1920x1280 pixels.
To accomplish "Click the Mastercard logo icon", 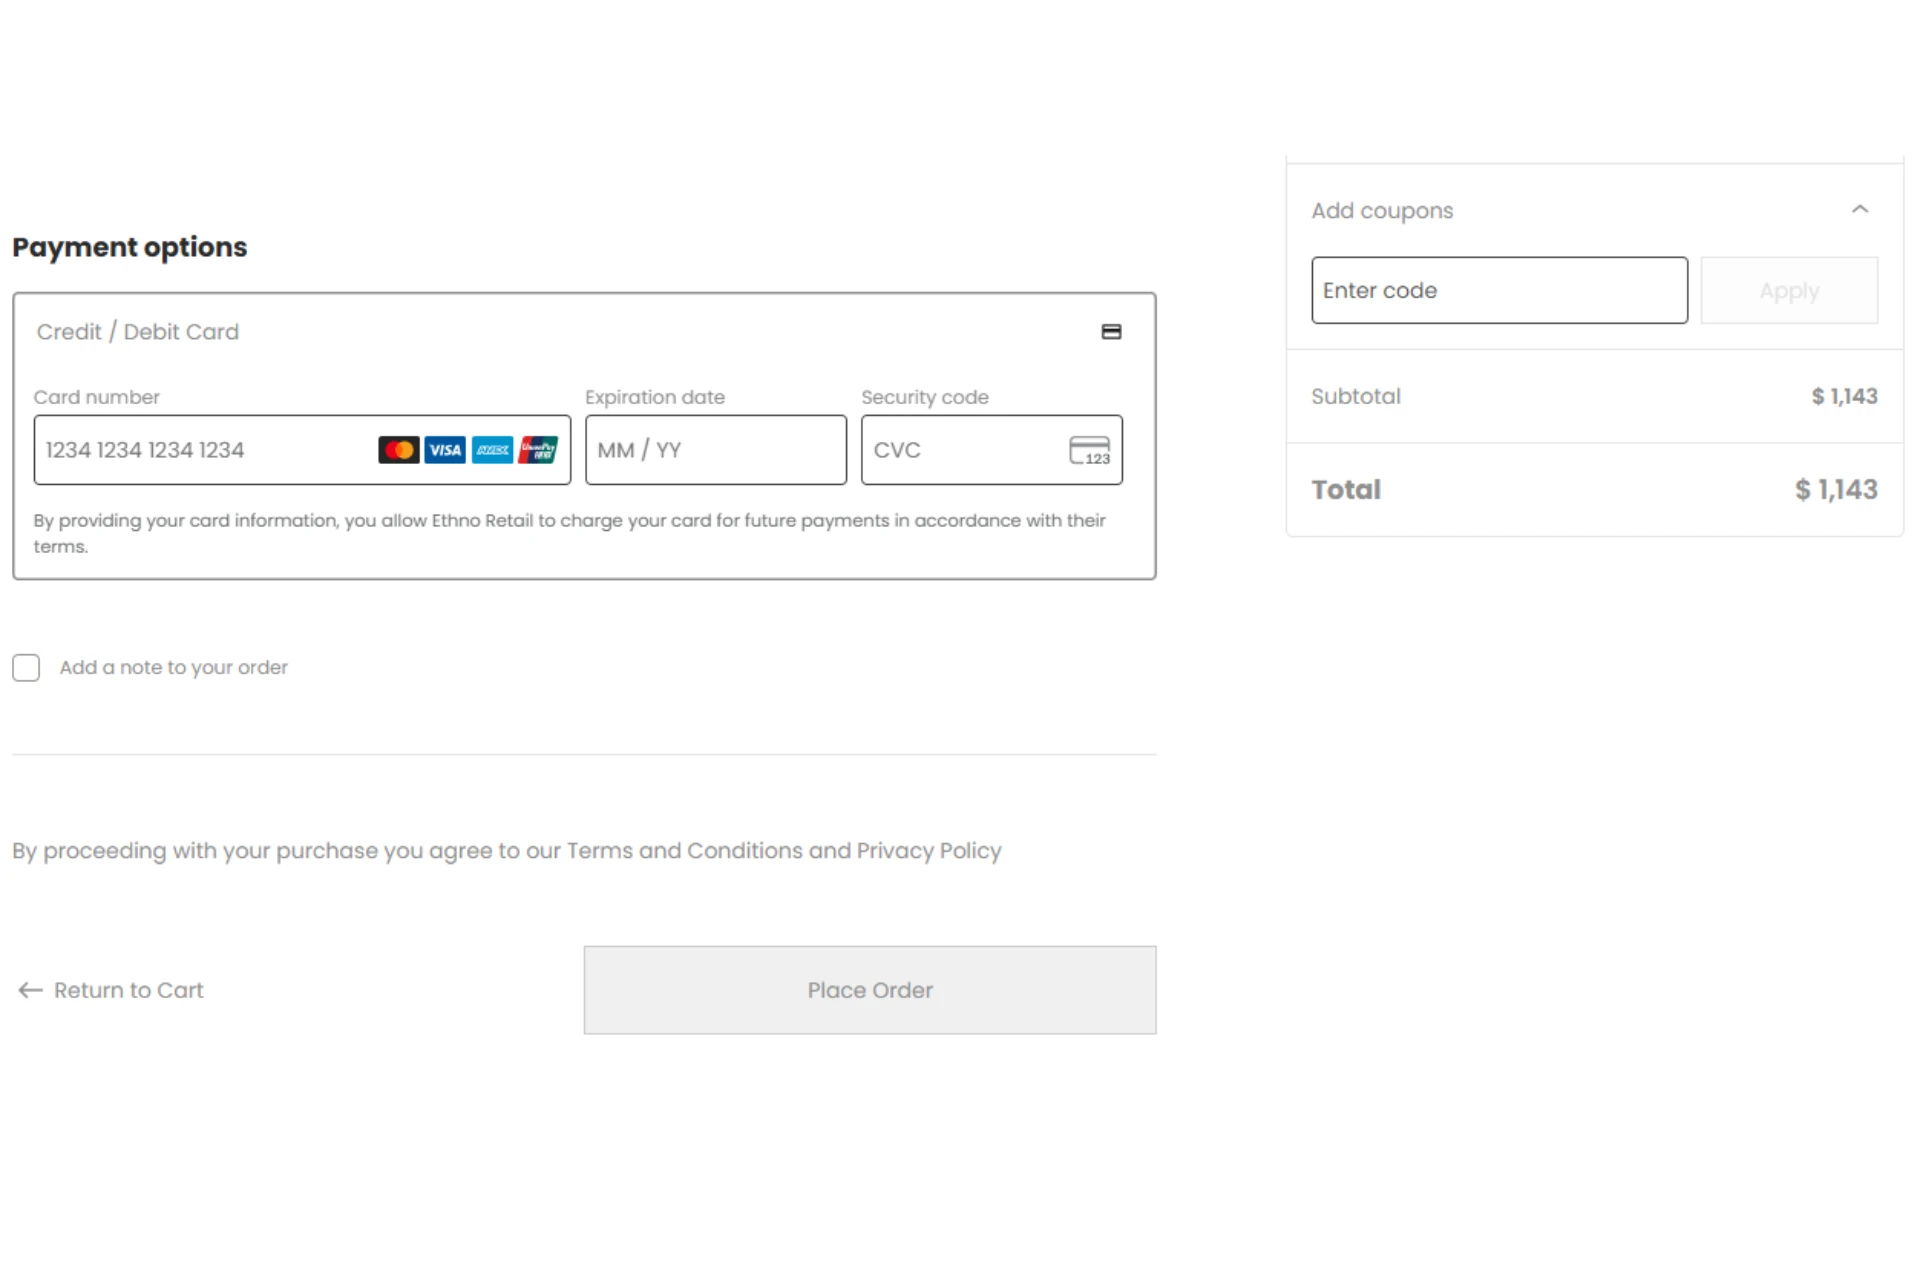I will click(x=398, y=450).
